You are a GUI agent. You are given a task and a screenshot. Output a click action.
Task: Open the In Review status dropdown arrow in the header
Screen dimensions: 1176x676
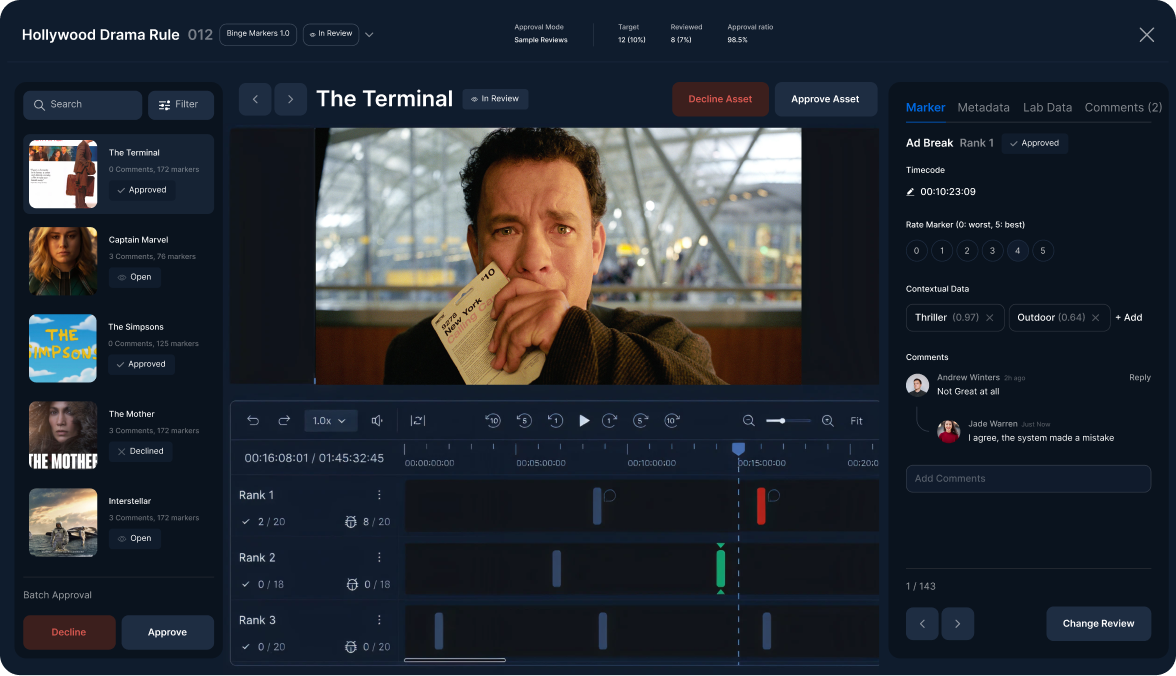pyautogui.click(x=369, y=35)
